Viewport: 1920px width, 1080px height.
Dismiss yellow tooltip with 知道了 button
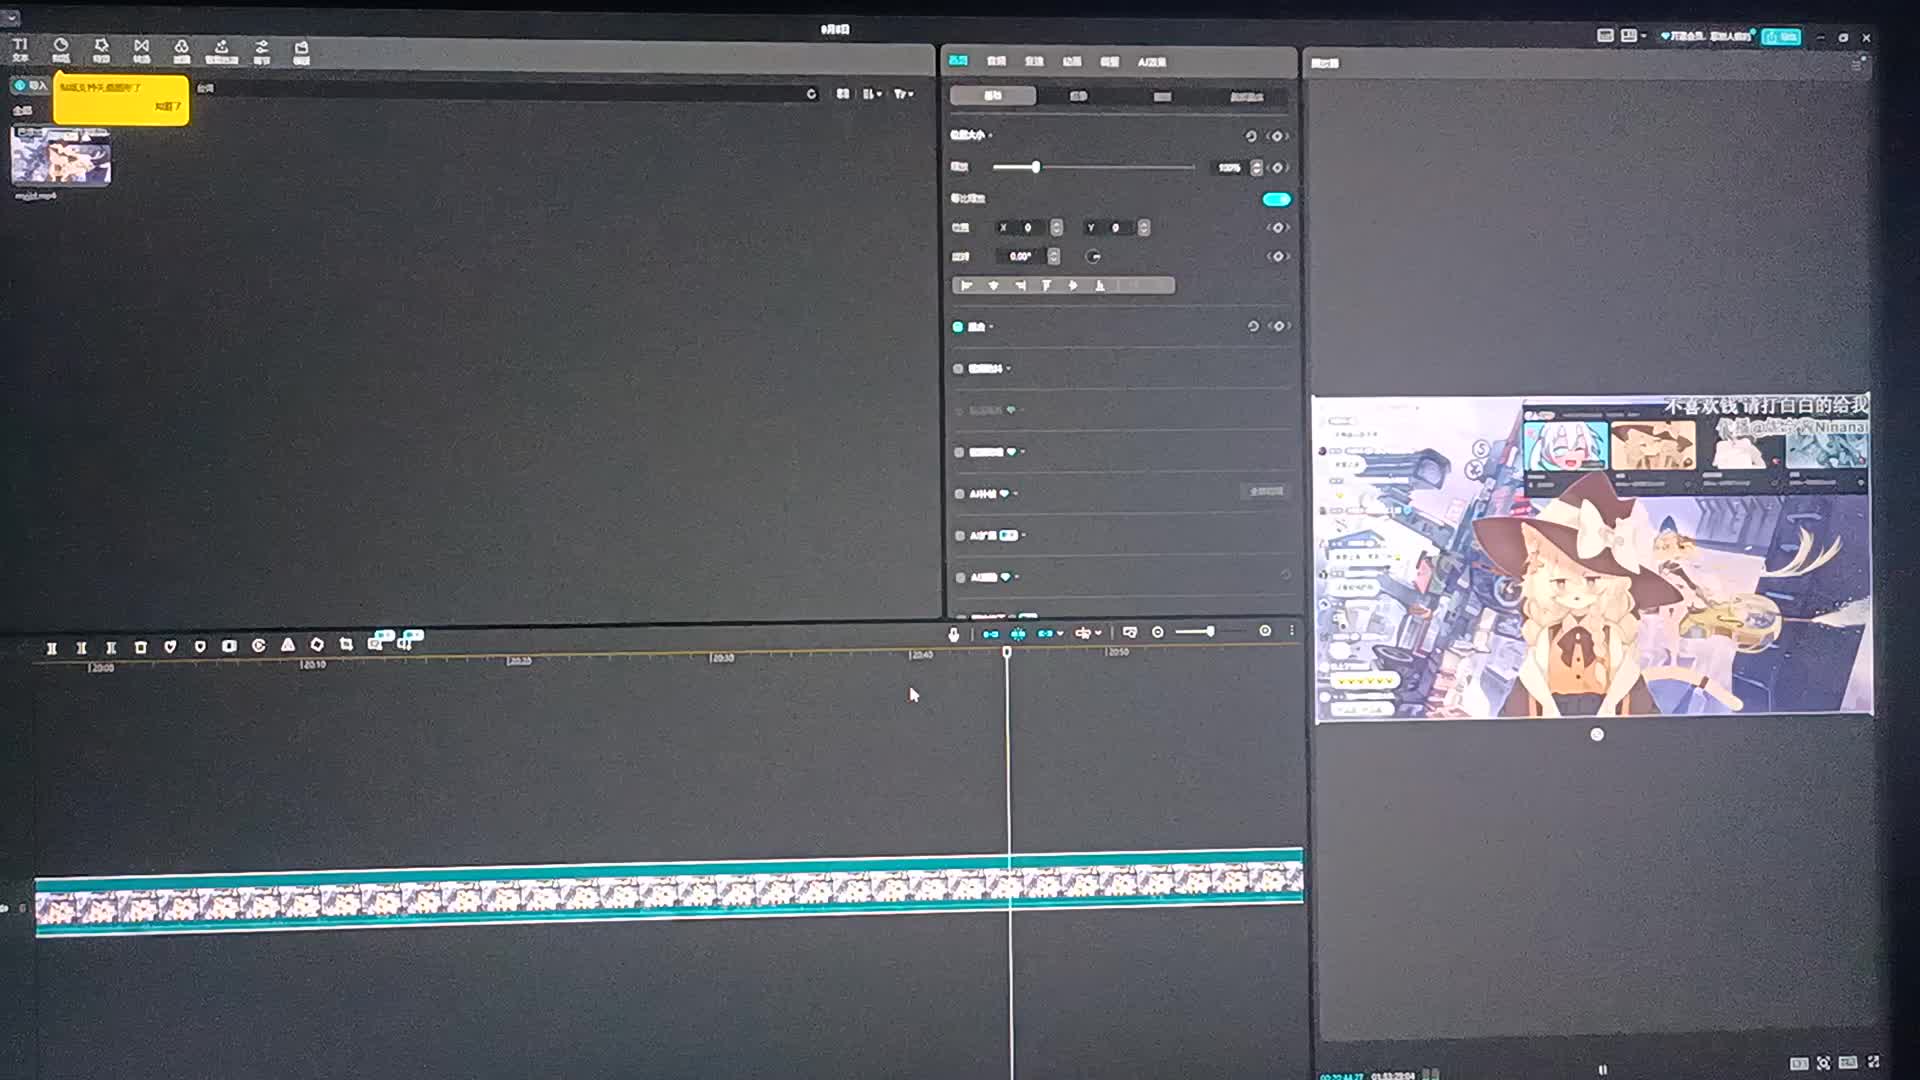click(168, 106)
